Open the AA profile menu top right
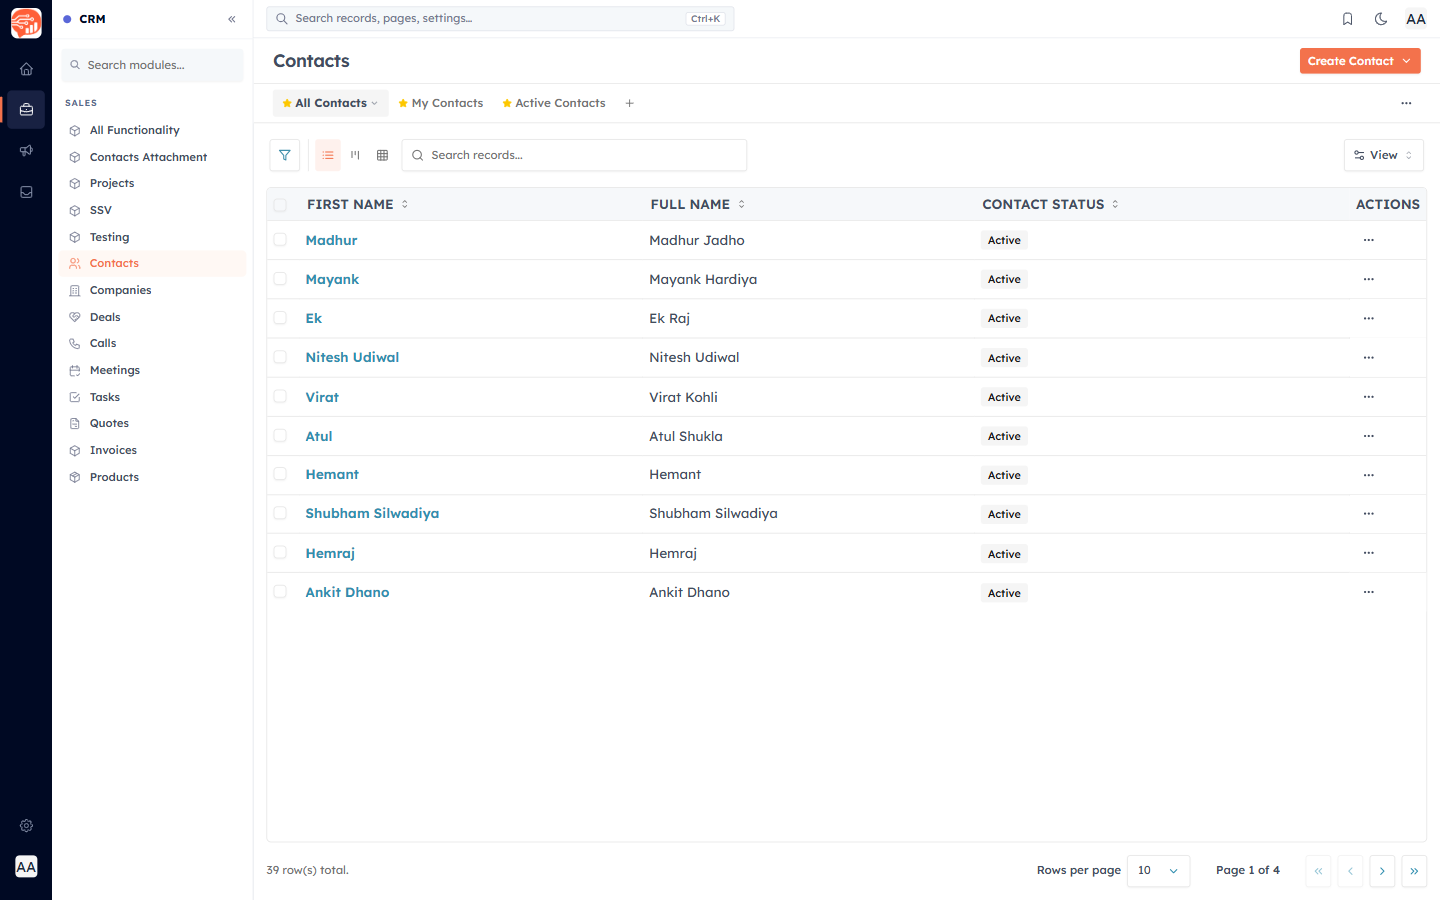The image size is (1440, 900). pos(1416,19)
